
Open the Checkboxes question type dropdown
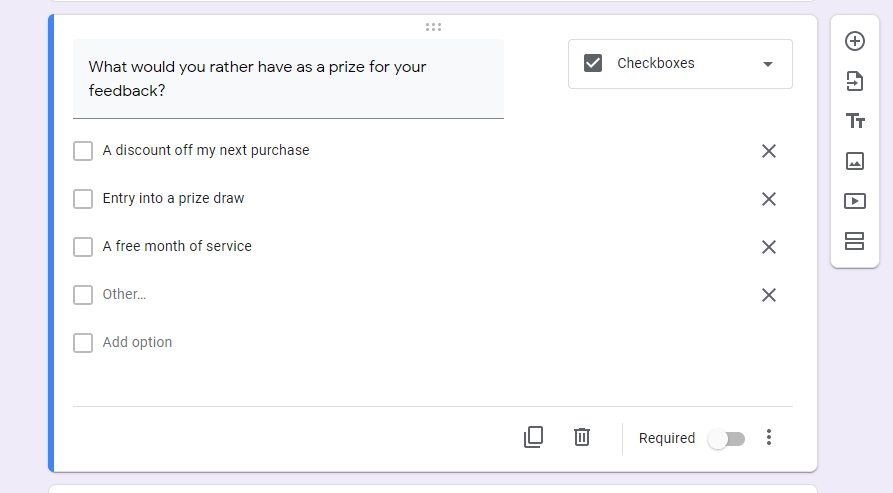tap(680, 64)
